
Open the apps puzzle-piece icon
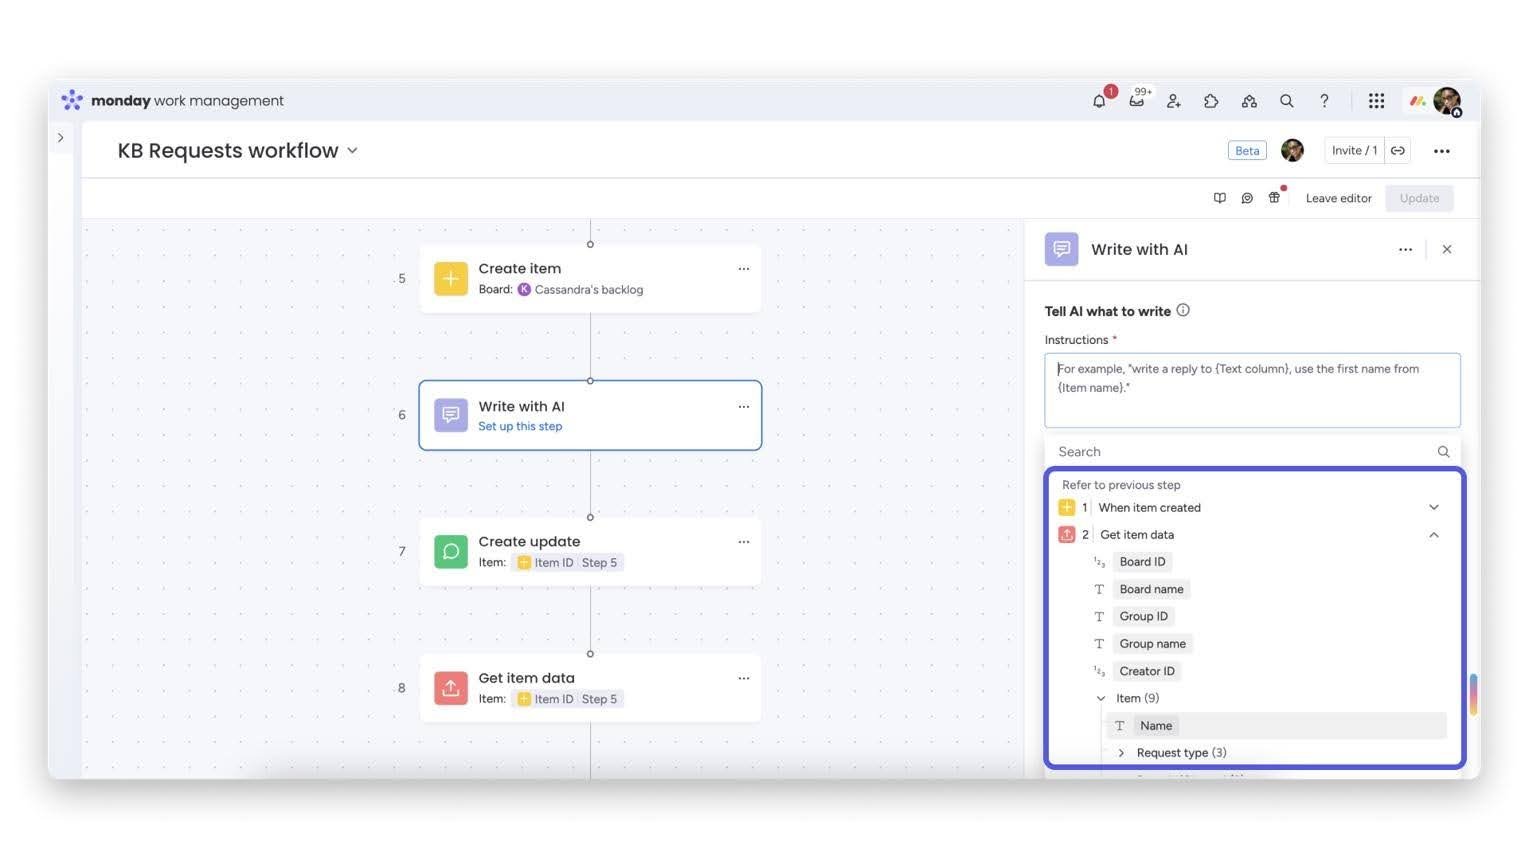[1211, 101]
